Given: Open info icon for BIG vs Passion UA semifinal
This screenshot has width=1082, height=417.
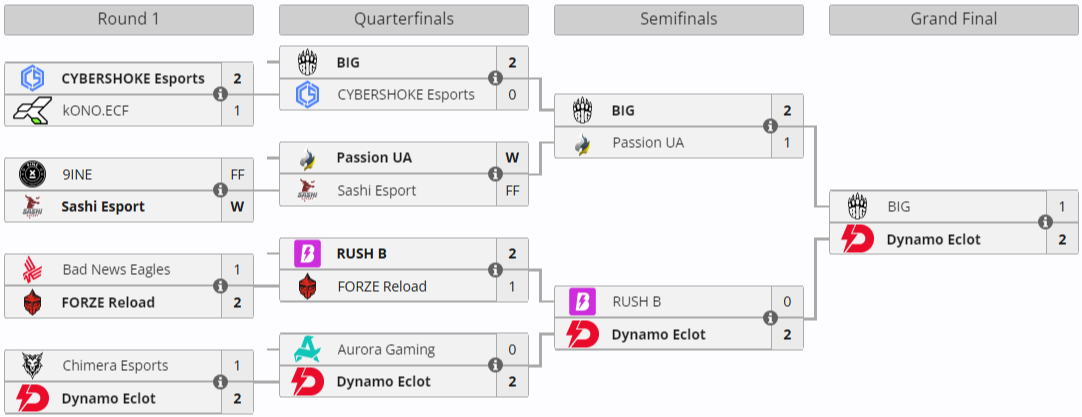Looking at the screenshot, I should click(x=770, y=126).
